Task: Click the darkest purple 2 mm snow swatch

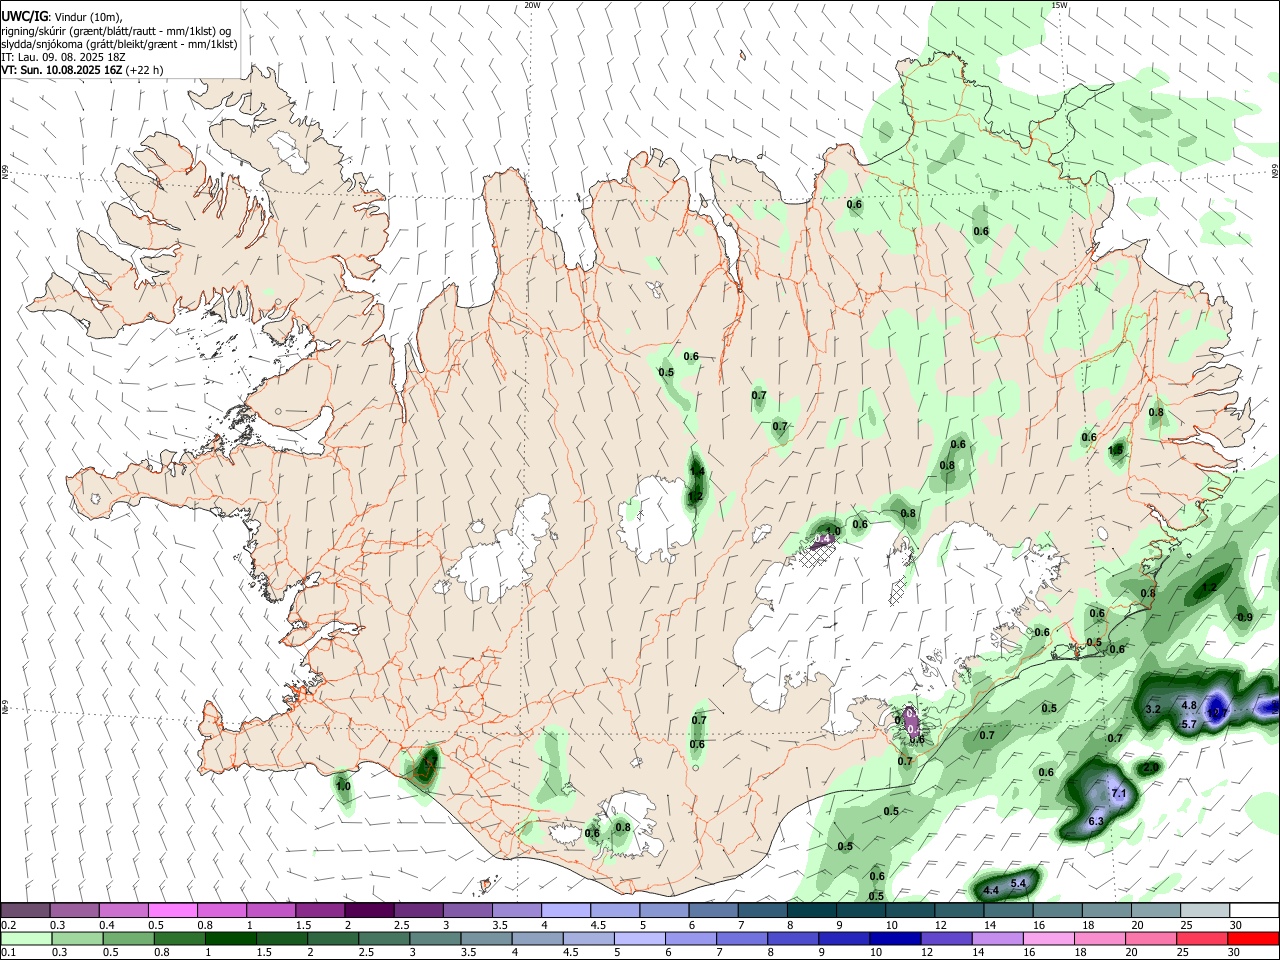Action: pos(368,911)
